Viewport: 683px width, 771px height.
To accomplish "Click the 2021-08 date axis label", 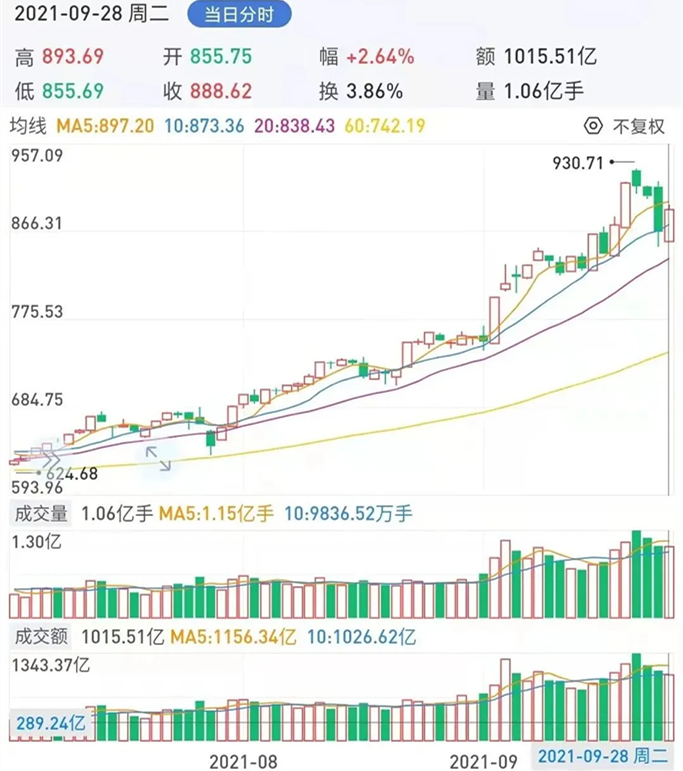I will [243, 761].
